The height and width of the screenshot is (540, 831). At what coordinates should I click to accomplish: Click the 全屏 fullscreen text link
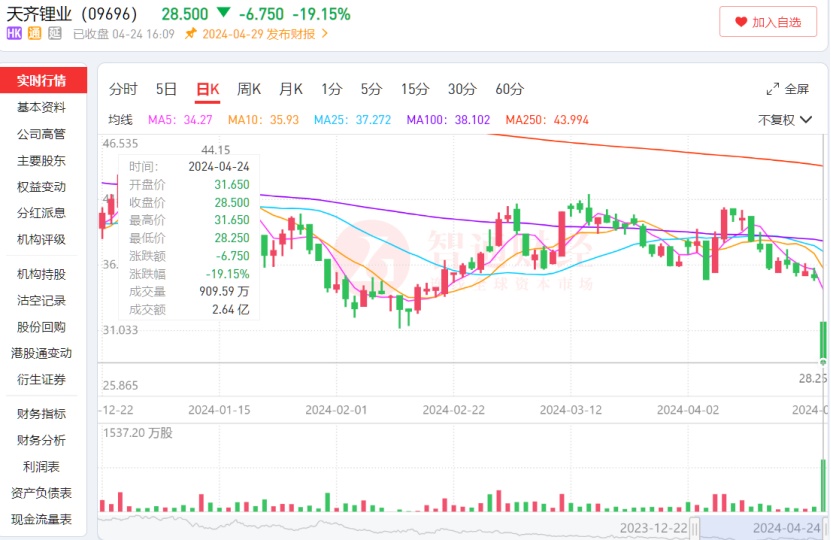797,89
